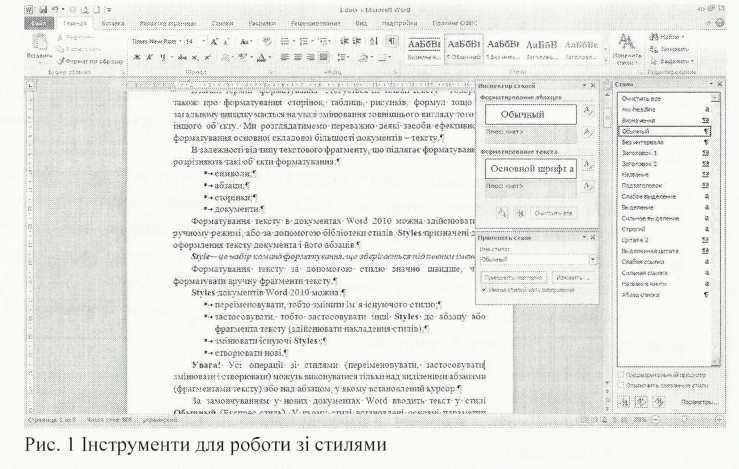
Task: Click the multilevel list icon
Action: pos(324,41)
